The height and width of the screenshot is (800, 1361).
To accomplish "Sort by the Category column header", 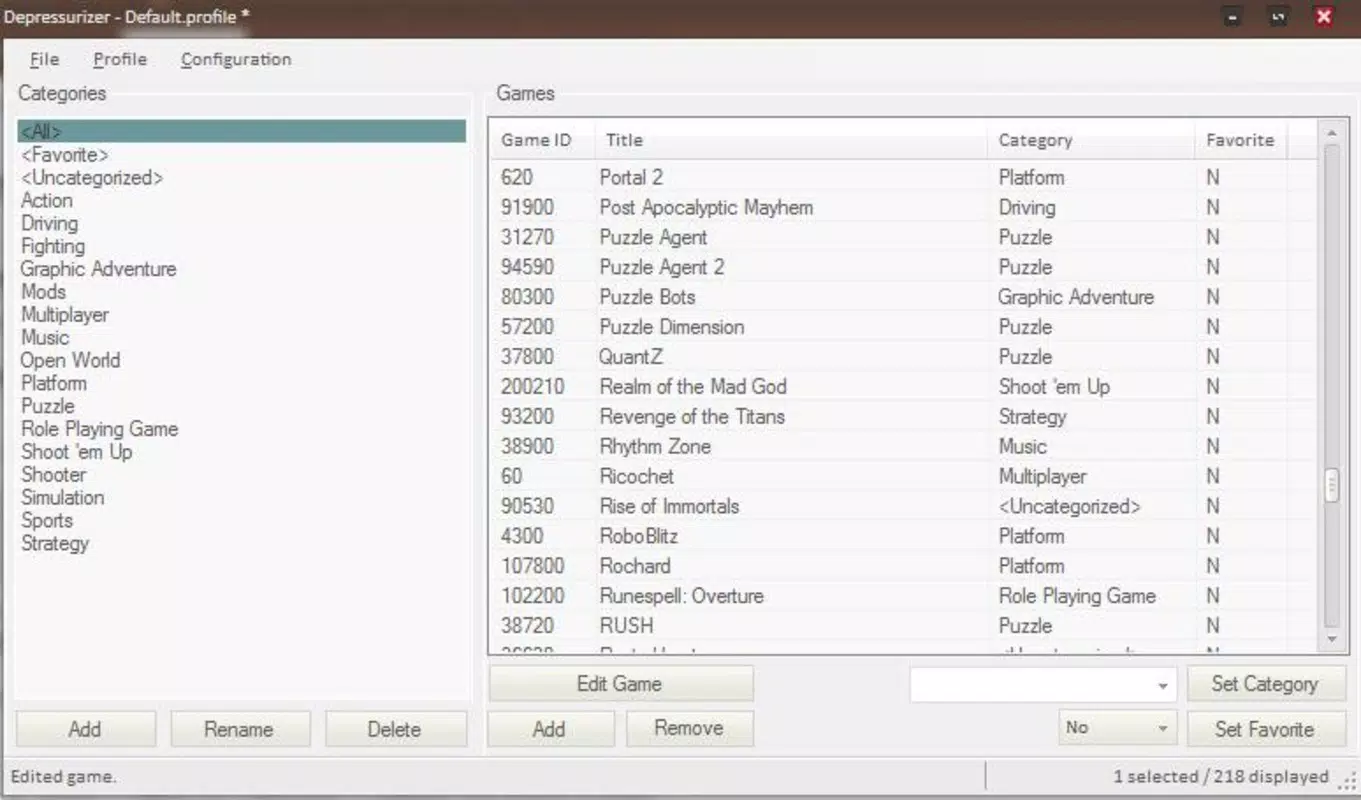I will (x=1091, y=140).
